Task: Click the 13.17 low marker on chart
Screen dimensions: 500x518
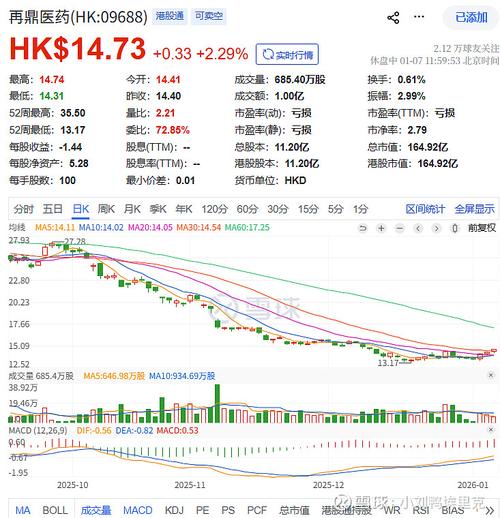Action: click(388, 363)
